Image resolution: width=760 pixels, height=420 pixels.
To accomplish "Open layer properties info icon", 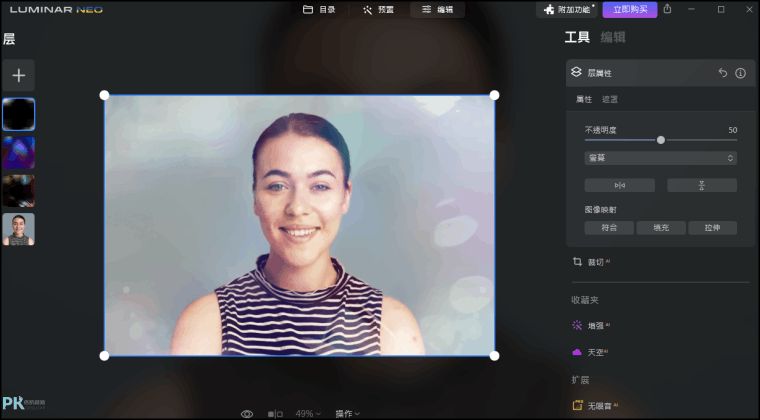I will coord(740,73).
